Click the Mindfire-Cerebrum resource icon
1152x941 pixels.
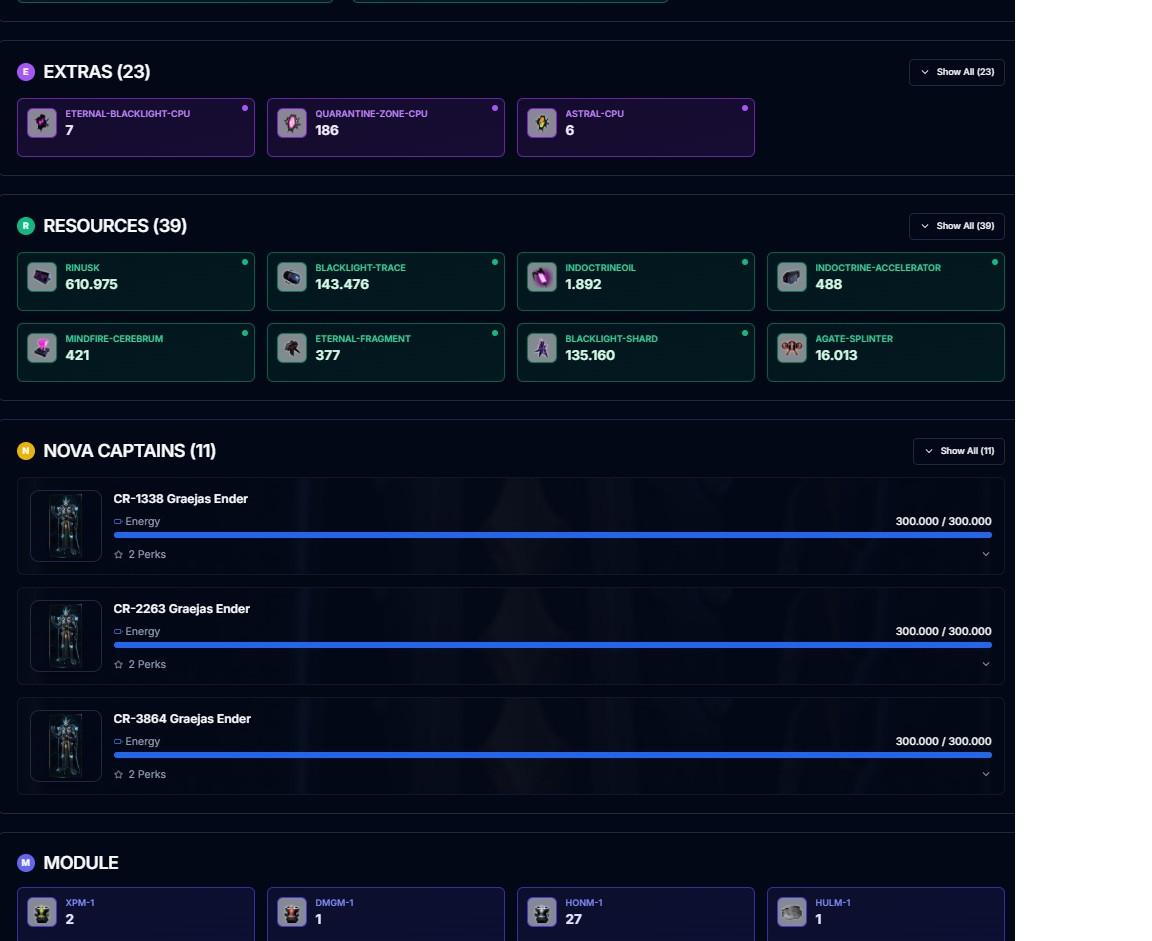42,348
